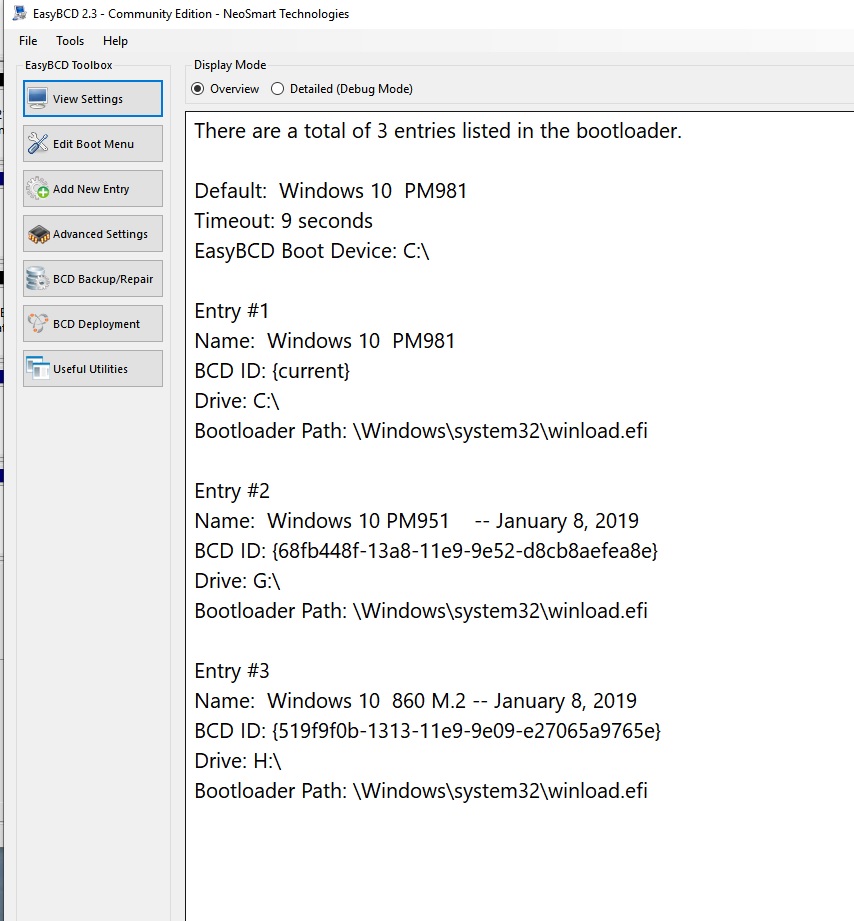854x921 pixels.
Task: Click the wrench icon on Edit Boot Menu
Action: [x=38, y=143]
